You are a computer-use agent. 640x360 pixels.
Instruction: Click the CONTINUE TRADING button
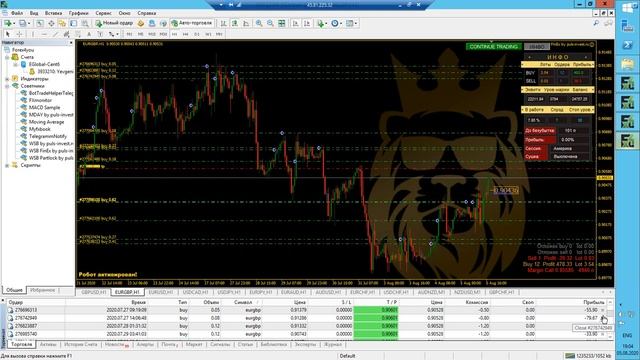click(x=493, y=47)
